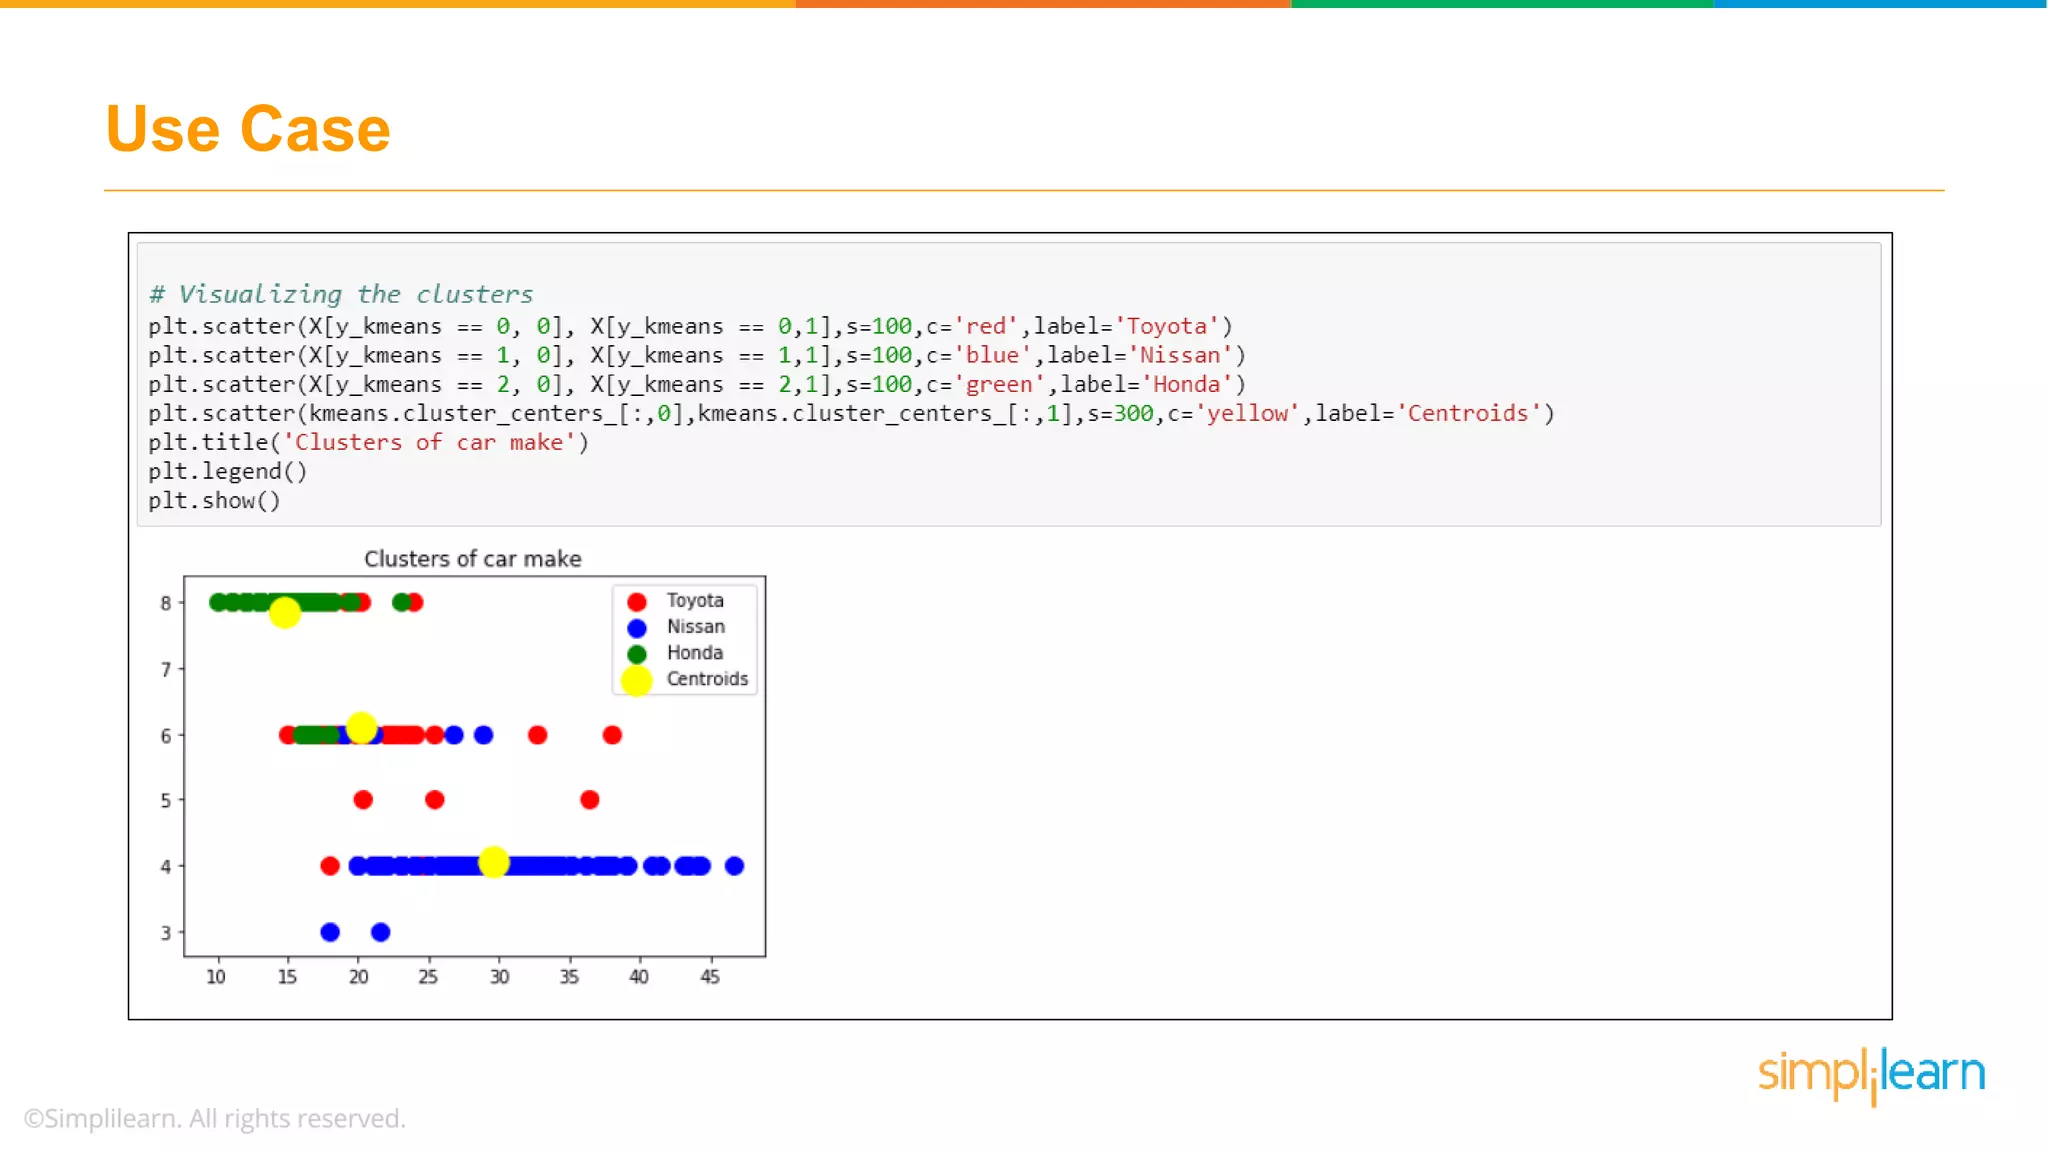Click the 'Nissan' legend label

[696, 627]
